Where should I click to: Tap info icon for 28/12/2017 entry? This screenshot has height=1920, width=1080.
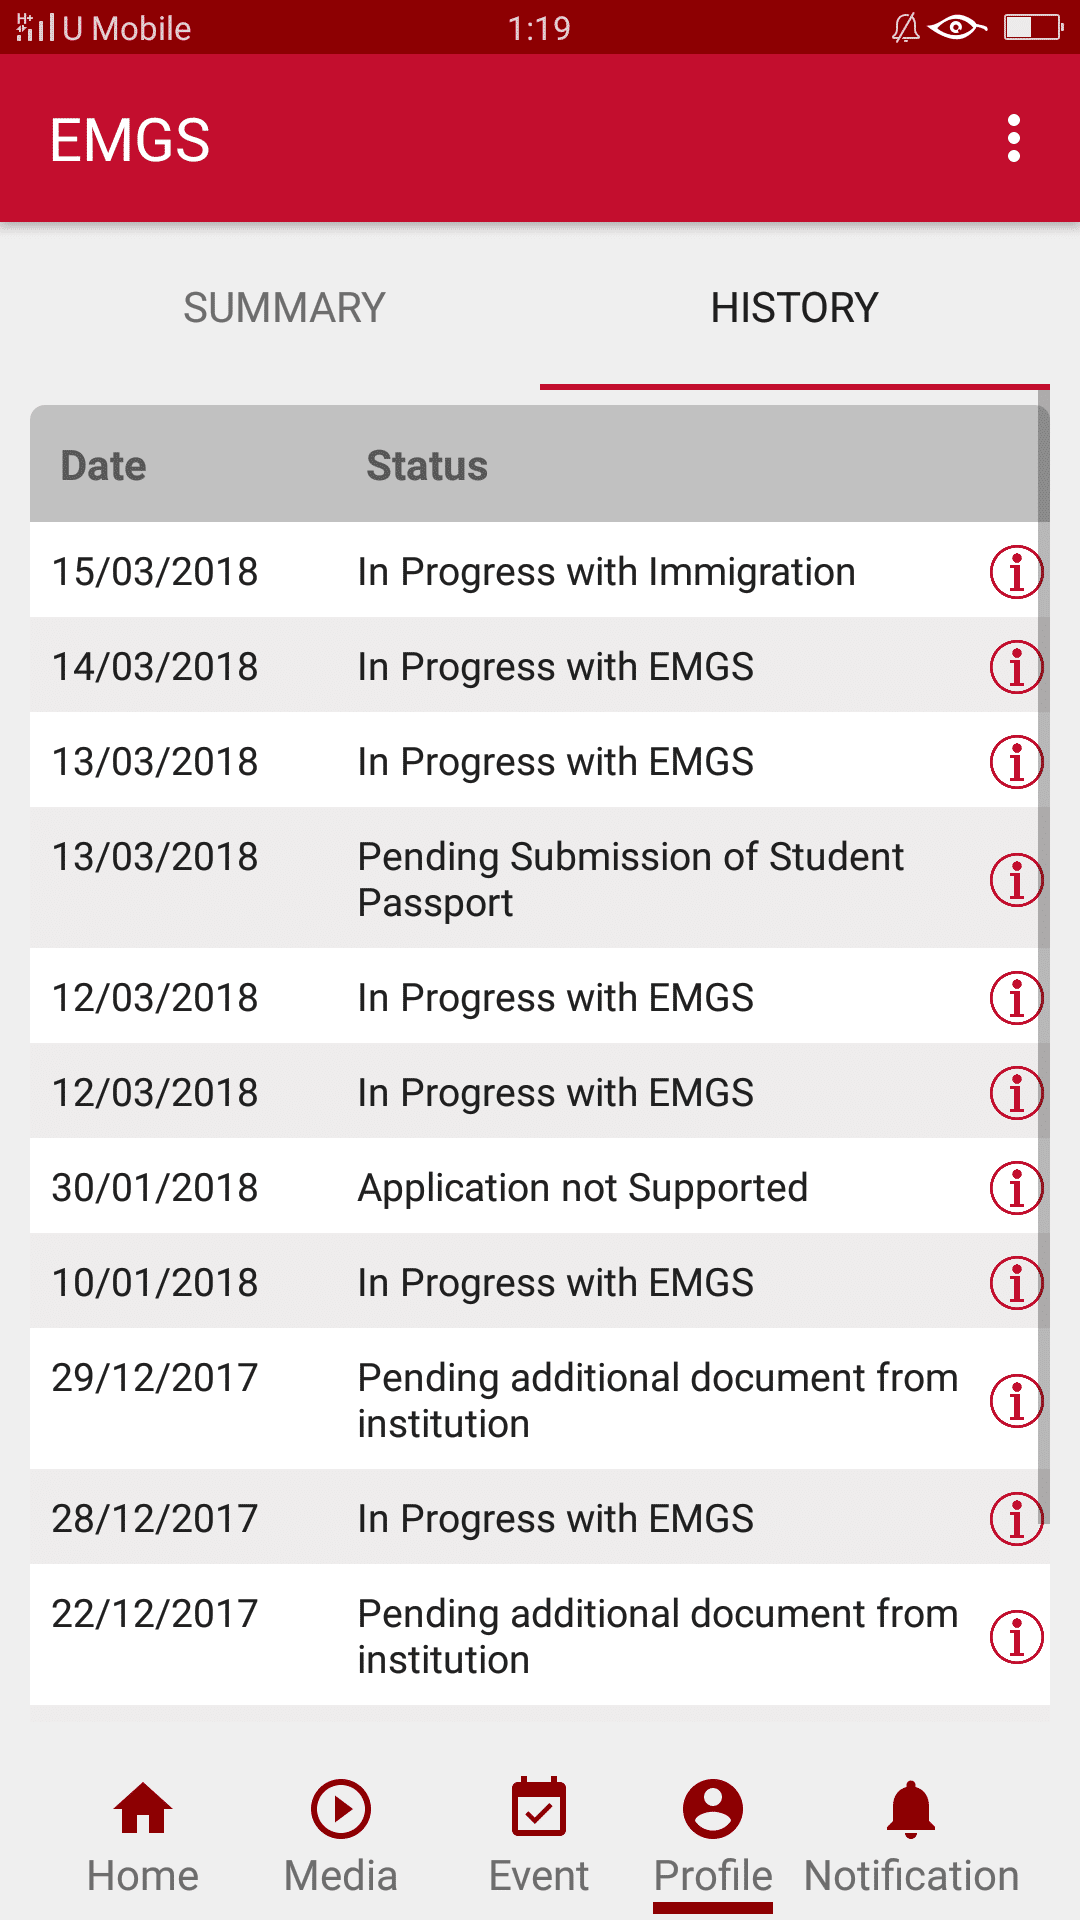[1016, 1519]
